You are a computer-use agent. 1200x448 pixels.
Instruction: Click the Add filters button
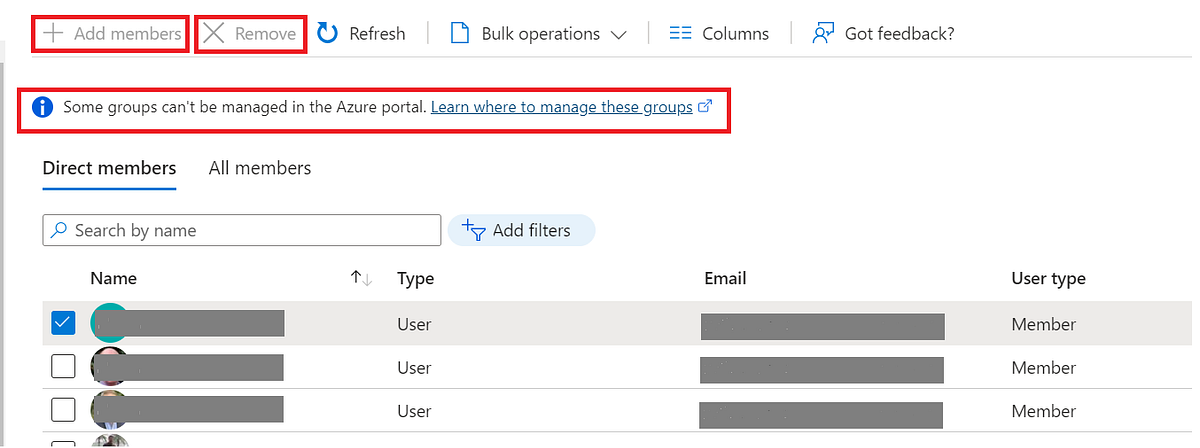(x=521, y=231)
